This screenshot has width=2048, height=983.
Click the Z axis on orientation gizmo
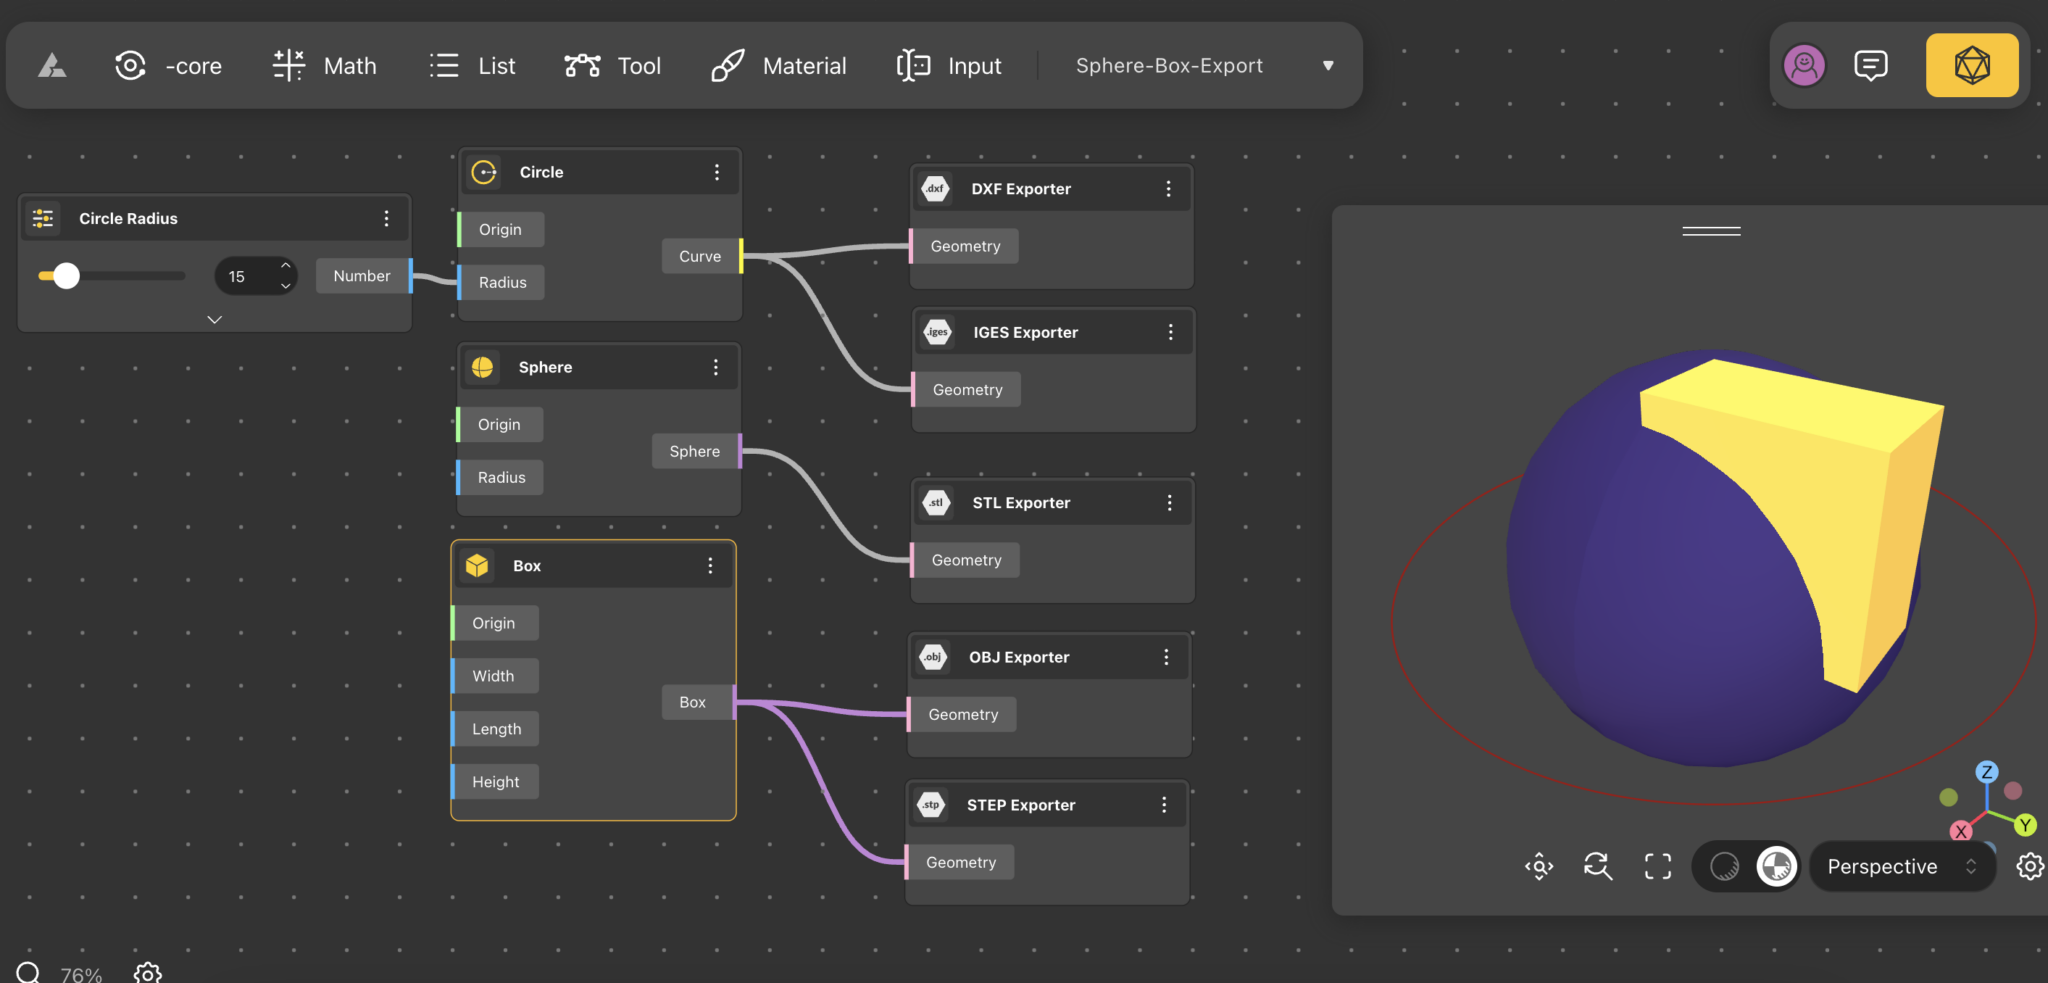[x=1987, y=772]
